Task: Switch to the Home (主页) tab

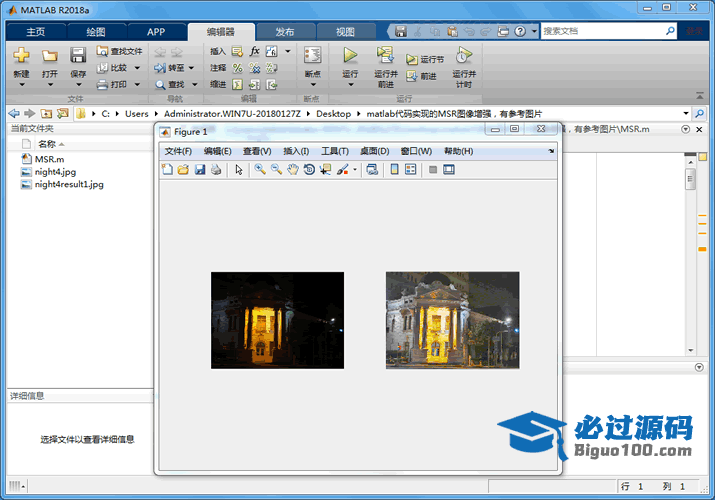Action: pos(36,32)
